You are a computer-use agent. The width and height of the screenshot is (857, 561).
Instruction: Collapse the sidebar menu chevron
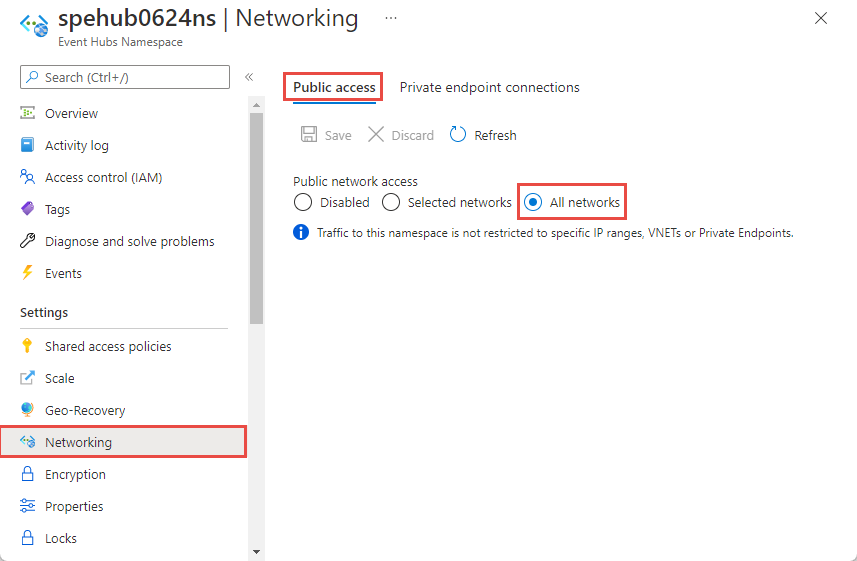point(249,77)
